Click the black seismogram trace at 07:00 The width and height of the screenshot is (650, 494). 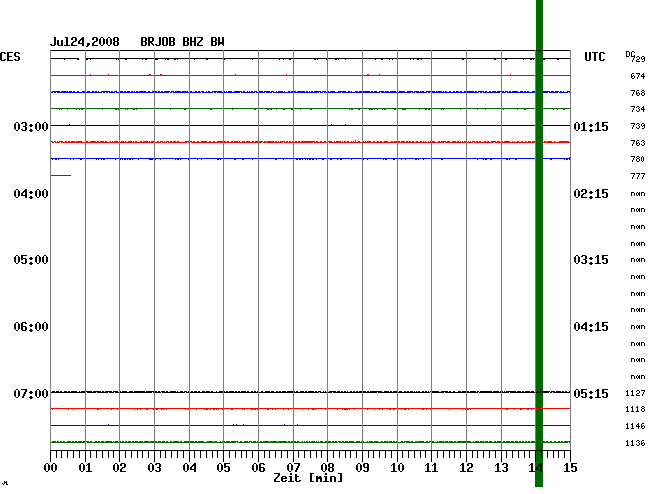[310, 392]
